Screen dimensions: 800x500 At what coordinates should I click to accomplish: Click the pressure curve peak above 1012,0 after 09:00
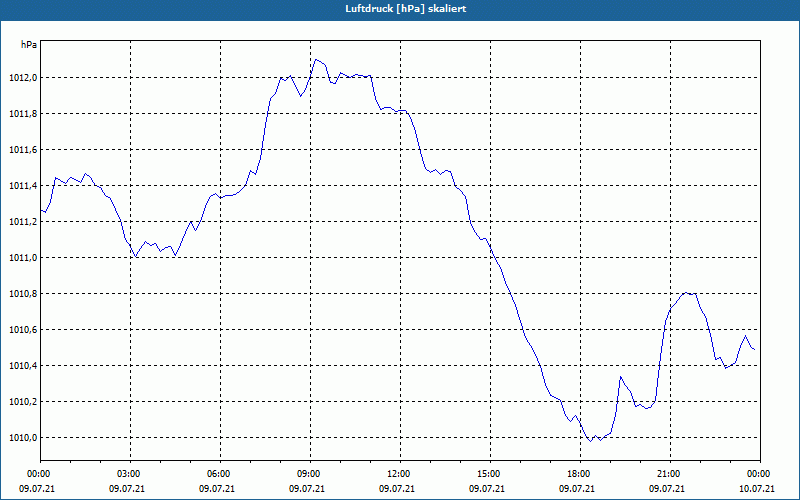tap(316, 60)
